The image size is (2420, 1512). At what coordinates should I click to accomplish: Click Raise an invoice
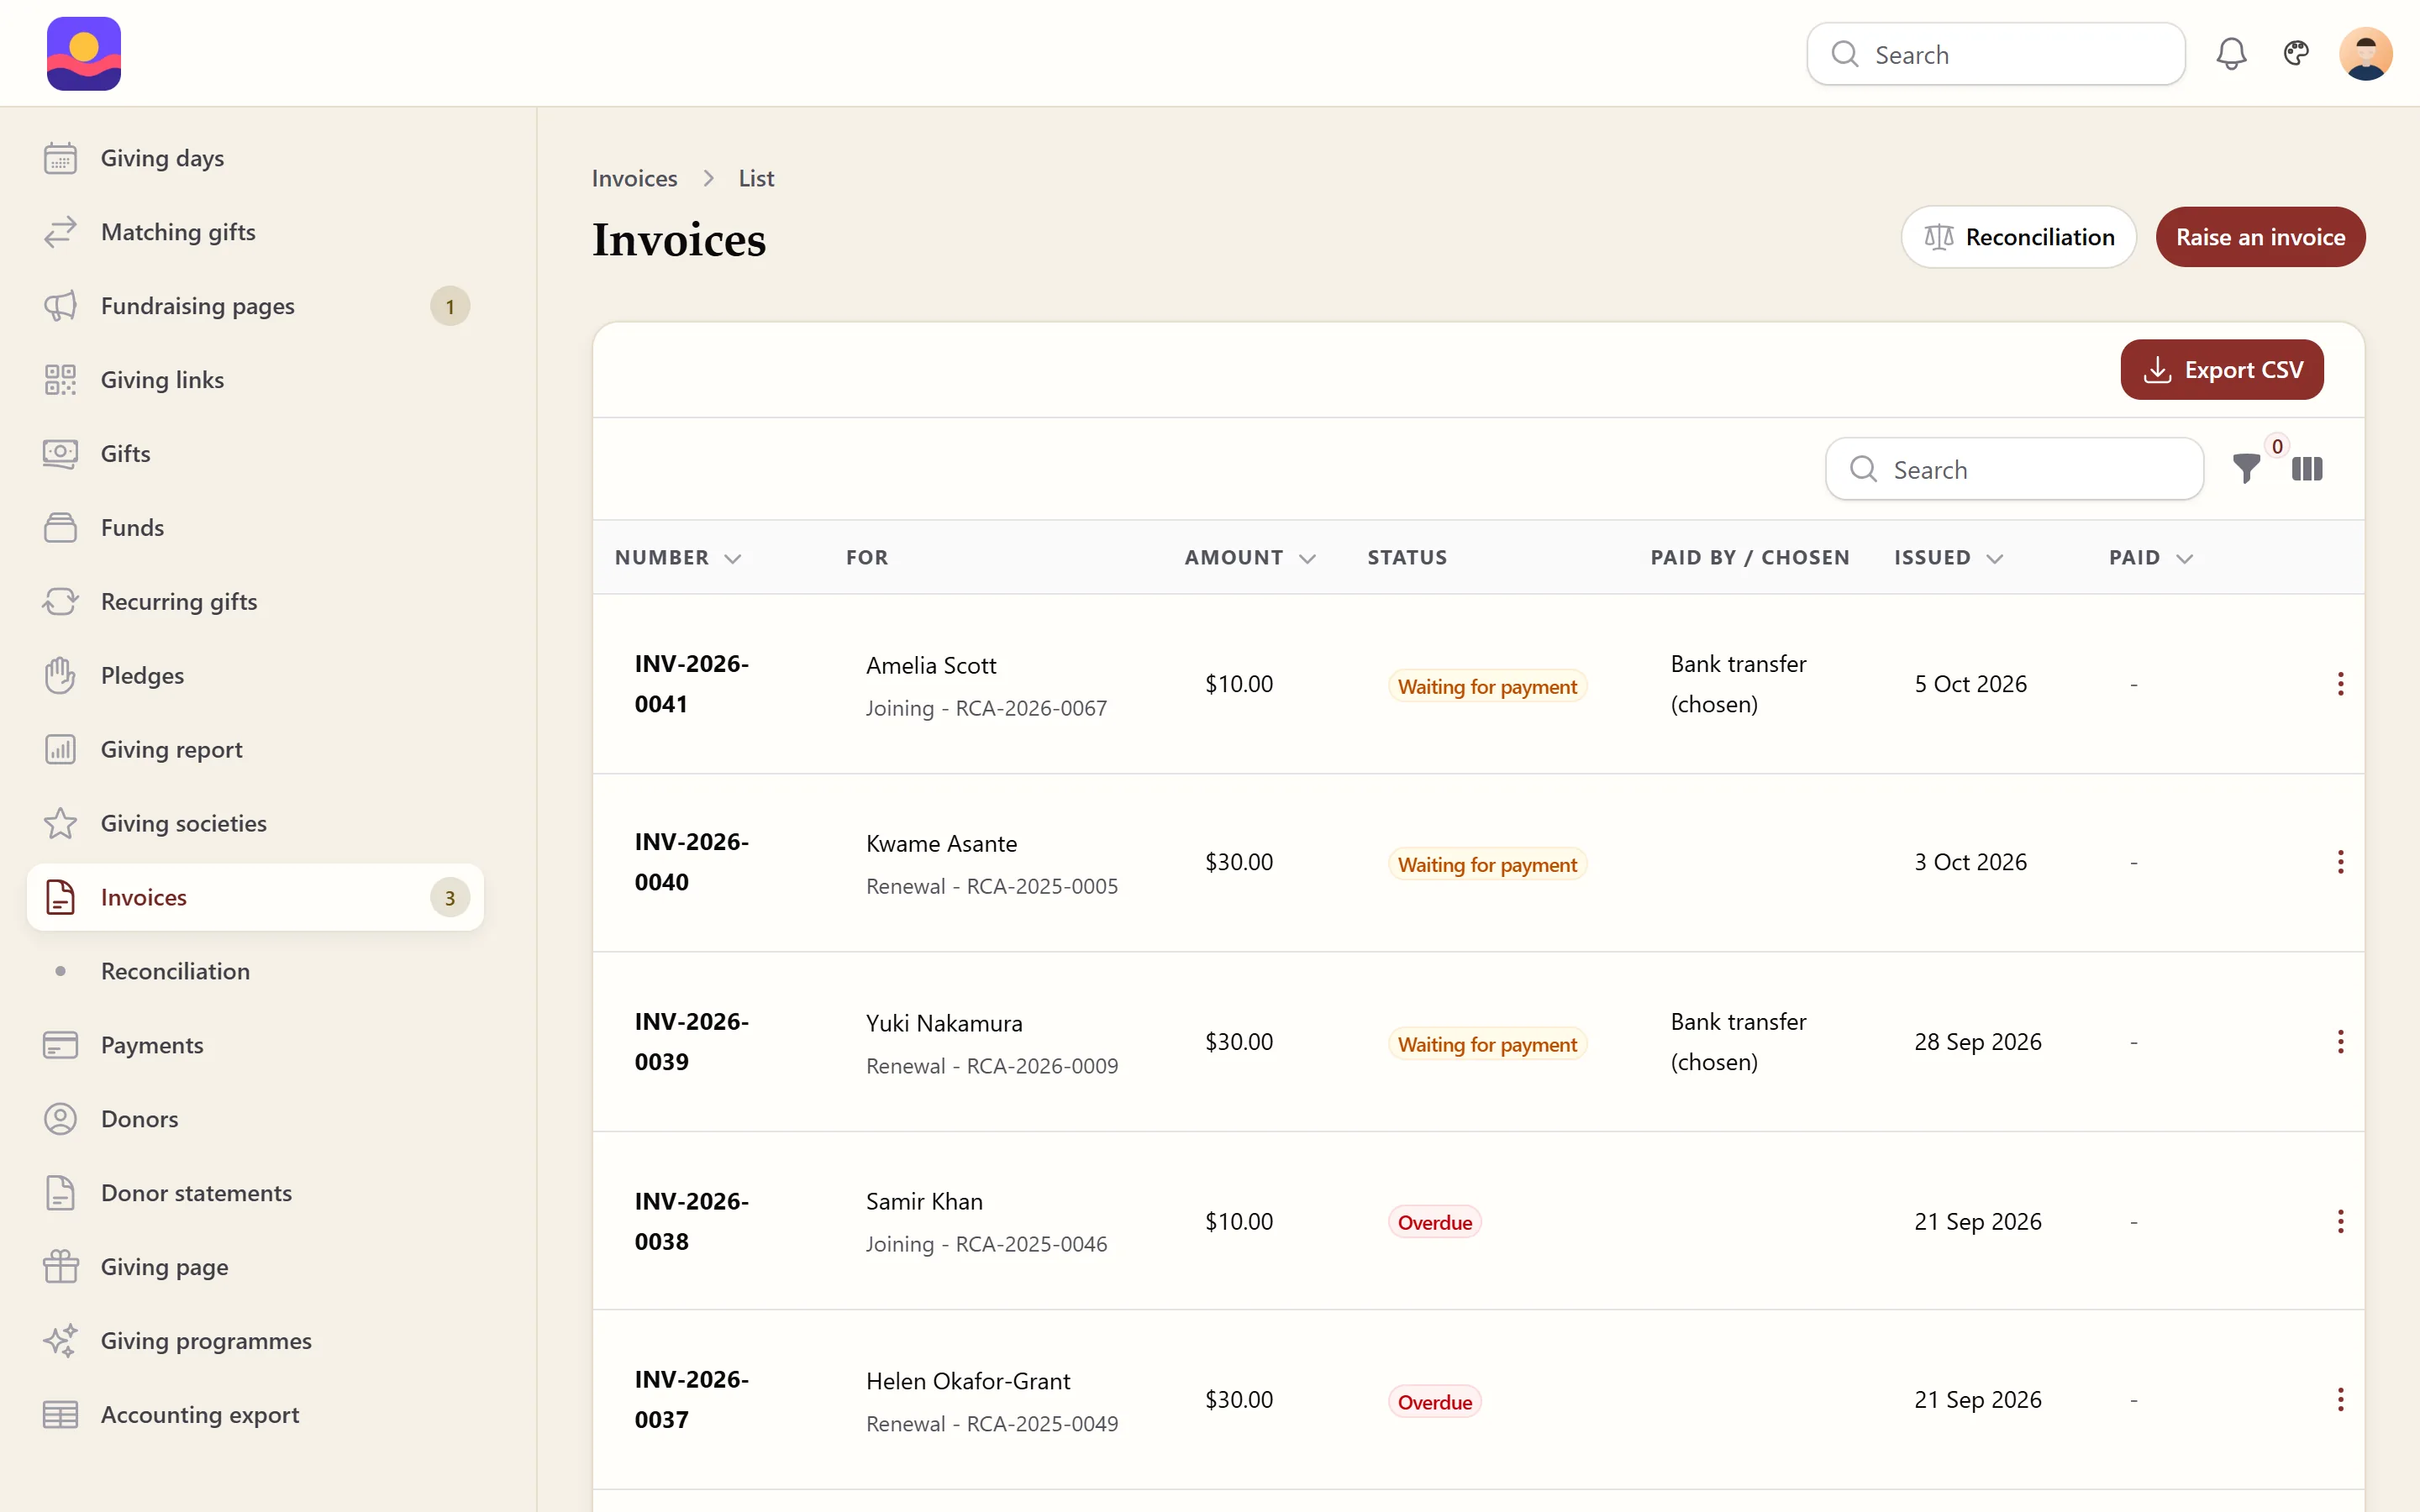2260,237
